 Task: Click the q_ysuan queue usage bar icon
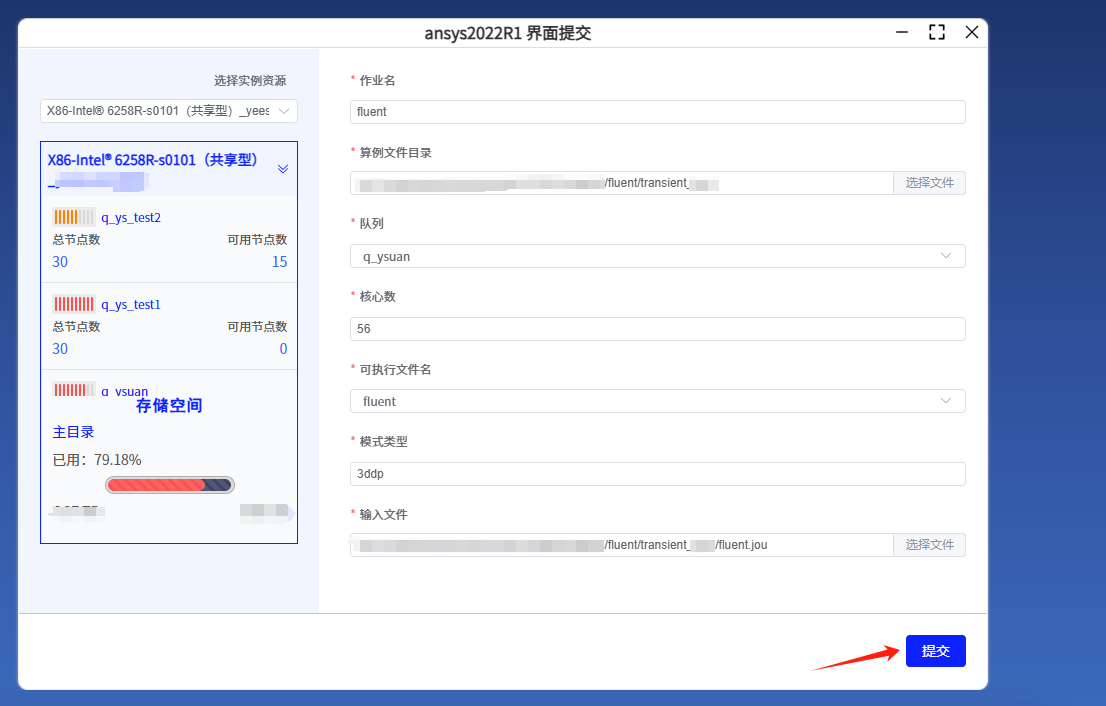[x=73, y=390]
